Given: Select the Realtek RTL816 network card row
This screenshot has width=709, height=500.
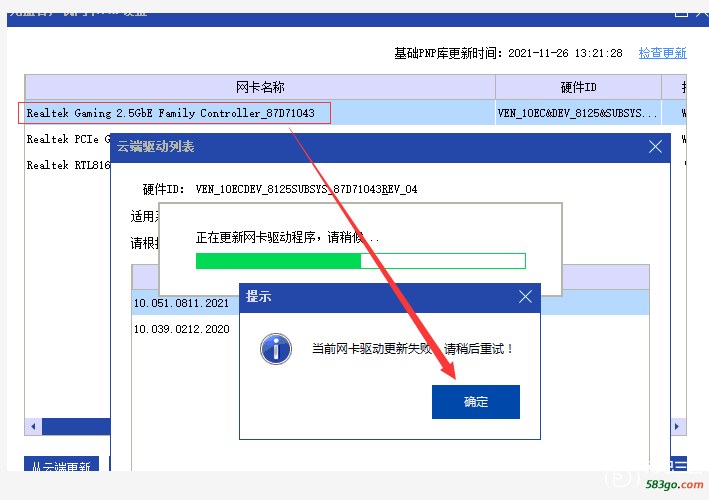Looking at the screenshot, I should (x=68, y=165).
